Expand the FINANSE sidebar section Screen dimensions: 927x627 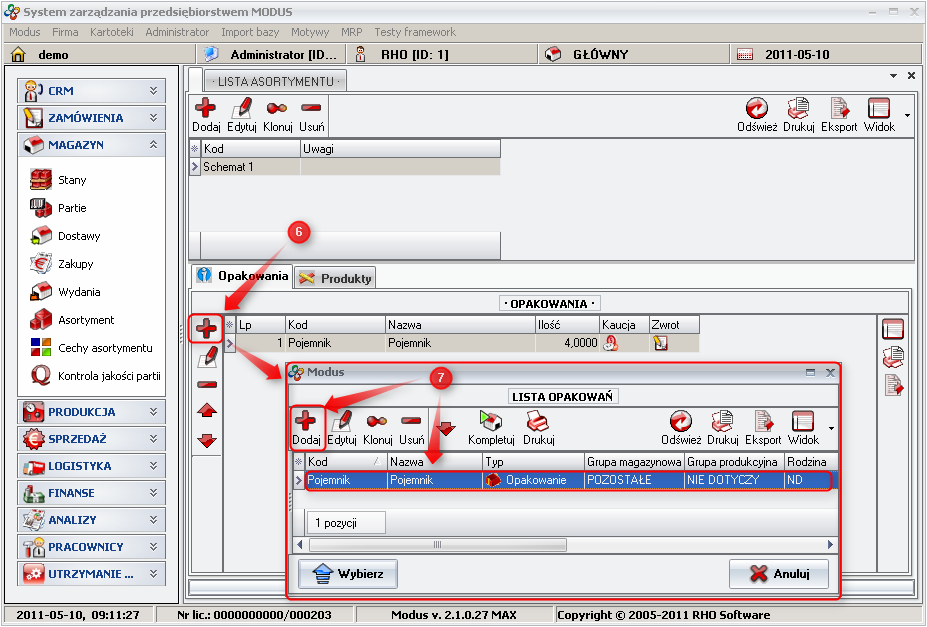92,493
